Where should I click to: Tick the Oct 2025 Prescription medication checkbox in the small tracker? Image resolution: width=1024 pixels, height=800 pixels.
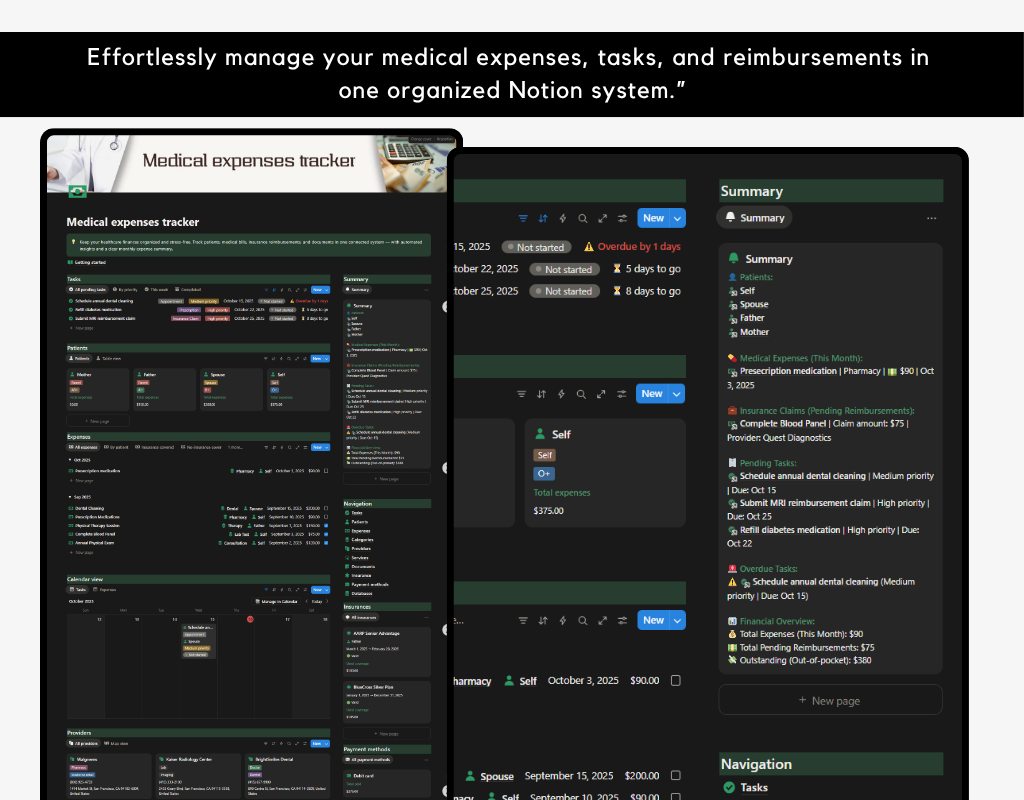(326, 471)
